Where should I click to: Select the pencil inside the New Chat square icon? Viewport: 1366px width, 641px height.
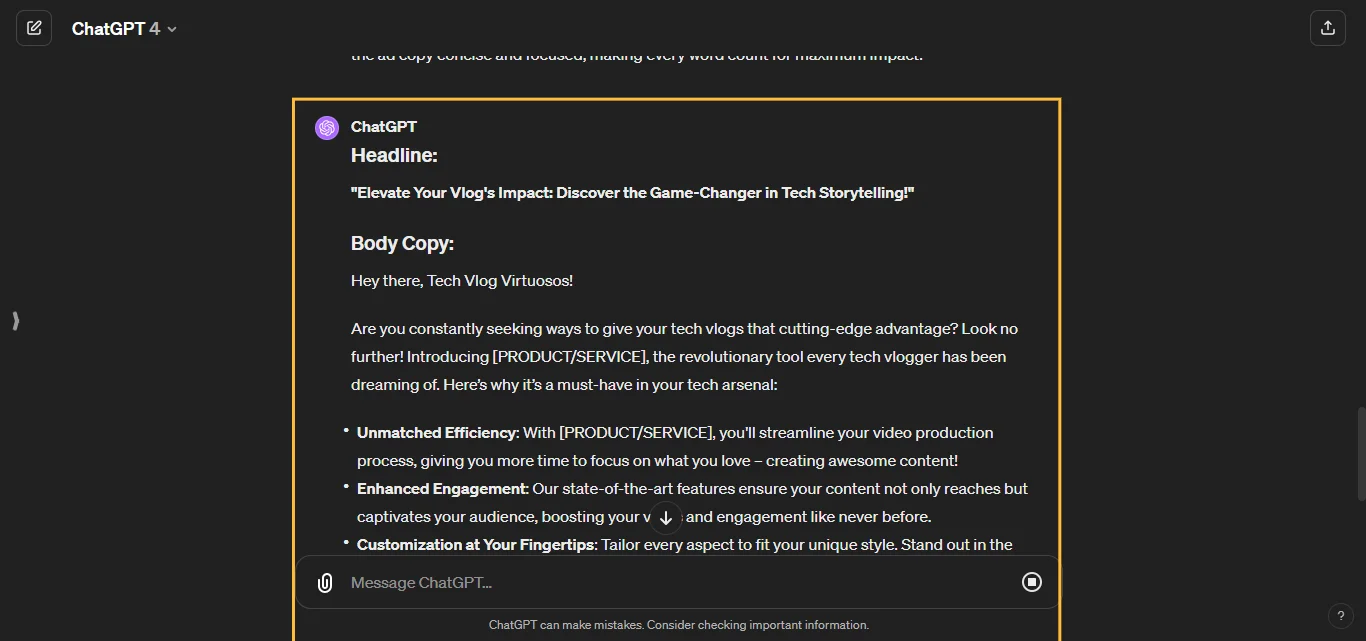coord(34,27)
